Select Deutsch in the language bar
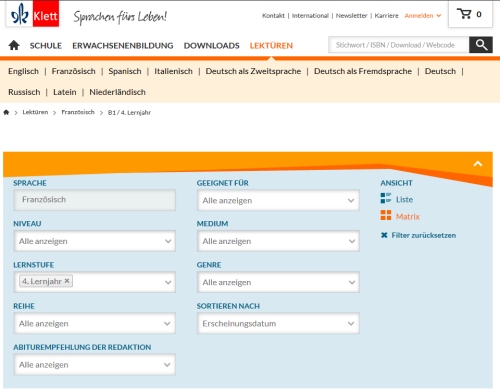500x391 pixels. (x=440, y=71)
